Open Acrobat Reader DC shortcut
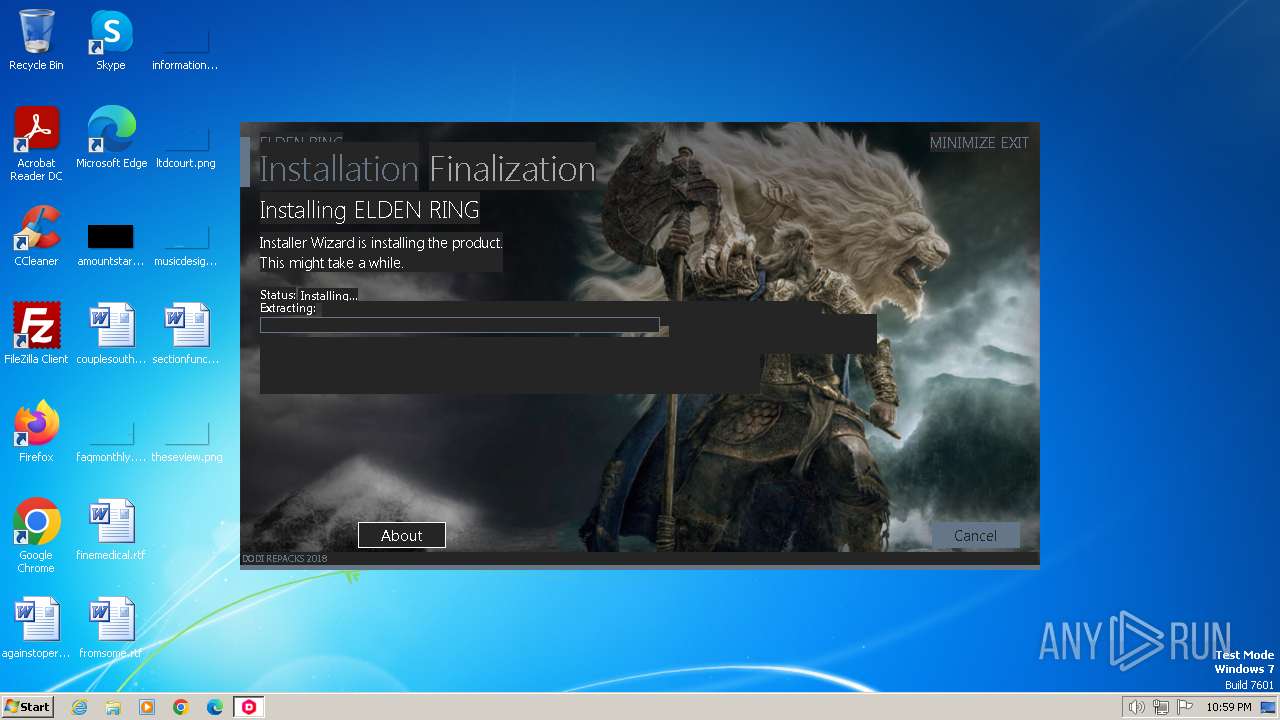The image size is (1280, 720). click(x=36, y=143)
